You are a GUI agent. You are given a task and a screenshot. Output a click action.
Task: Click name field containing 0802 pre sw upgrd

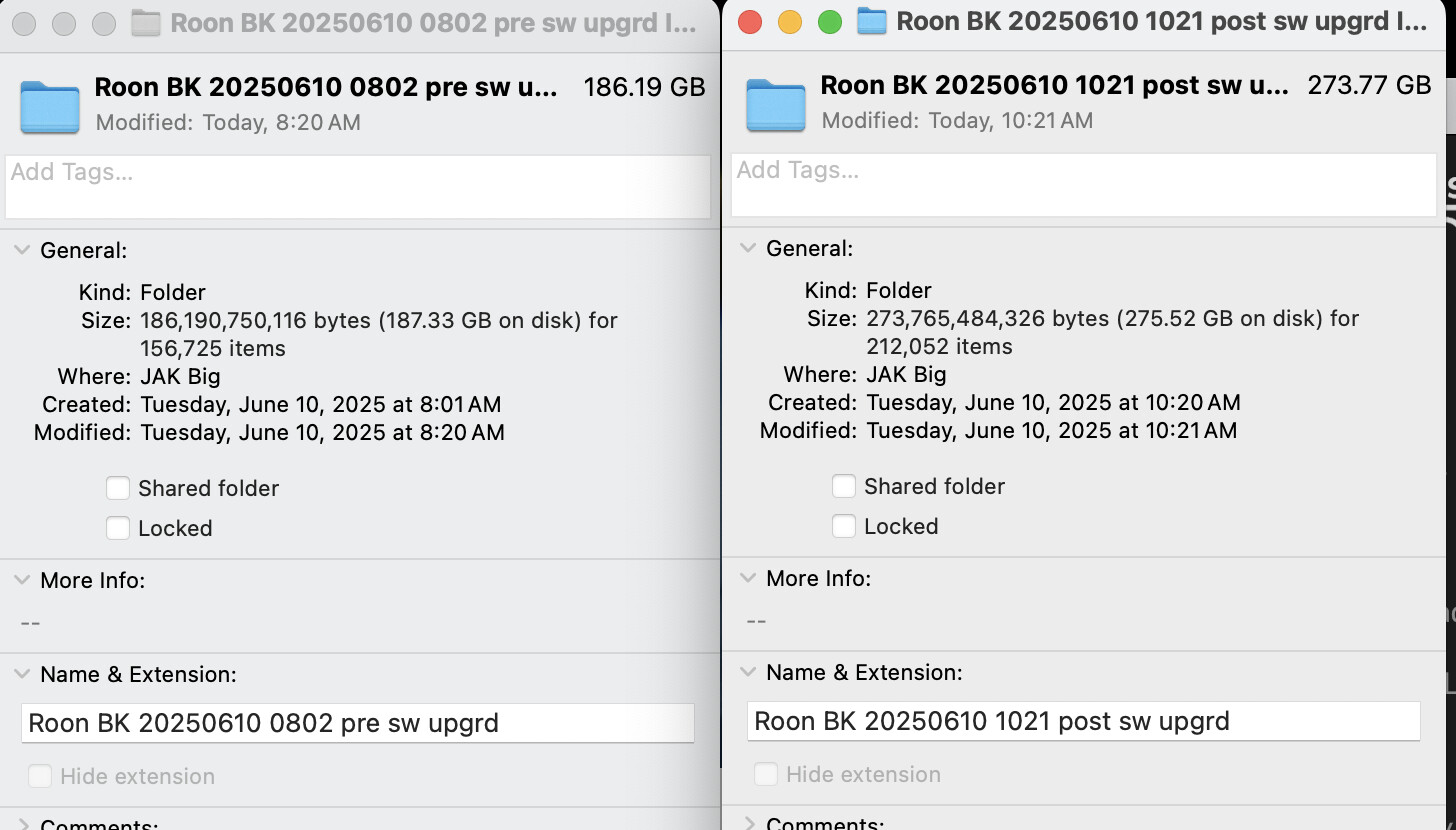click(x=358, y=723)
